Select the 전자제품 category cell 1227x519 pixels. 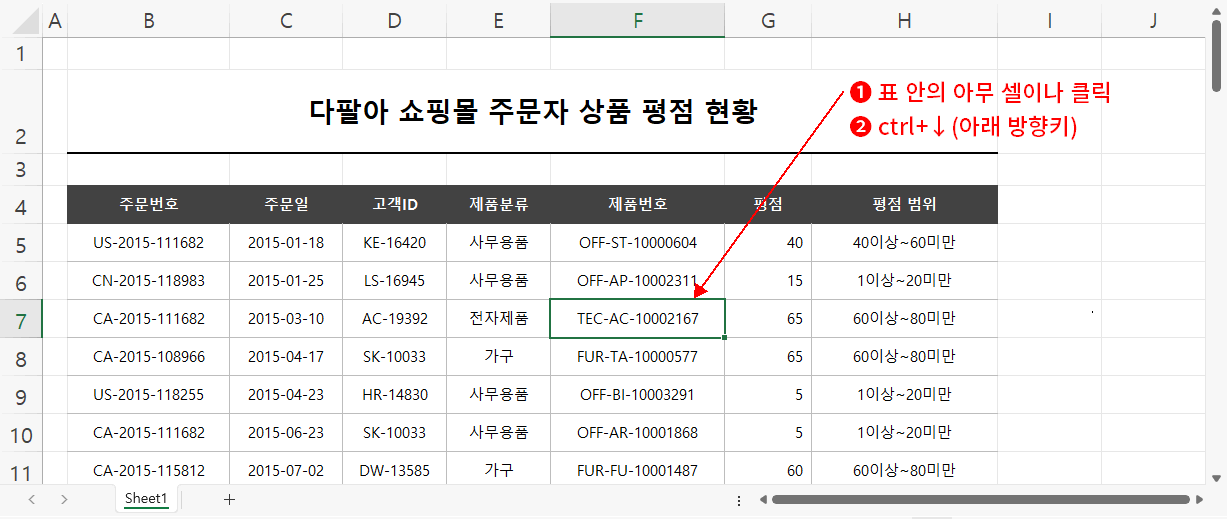point(498,319)
